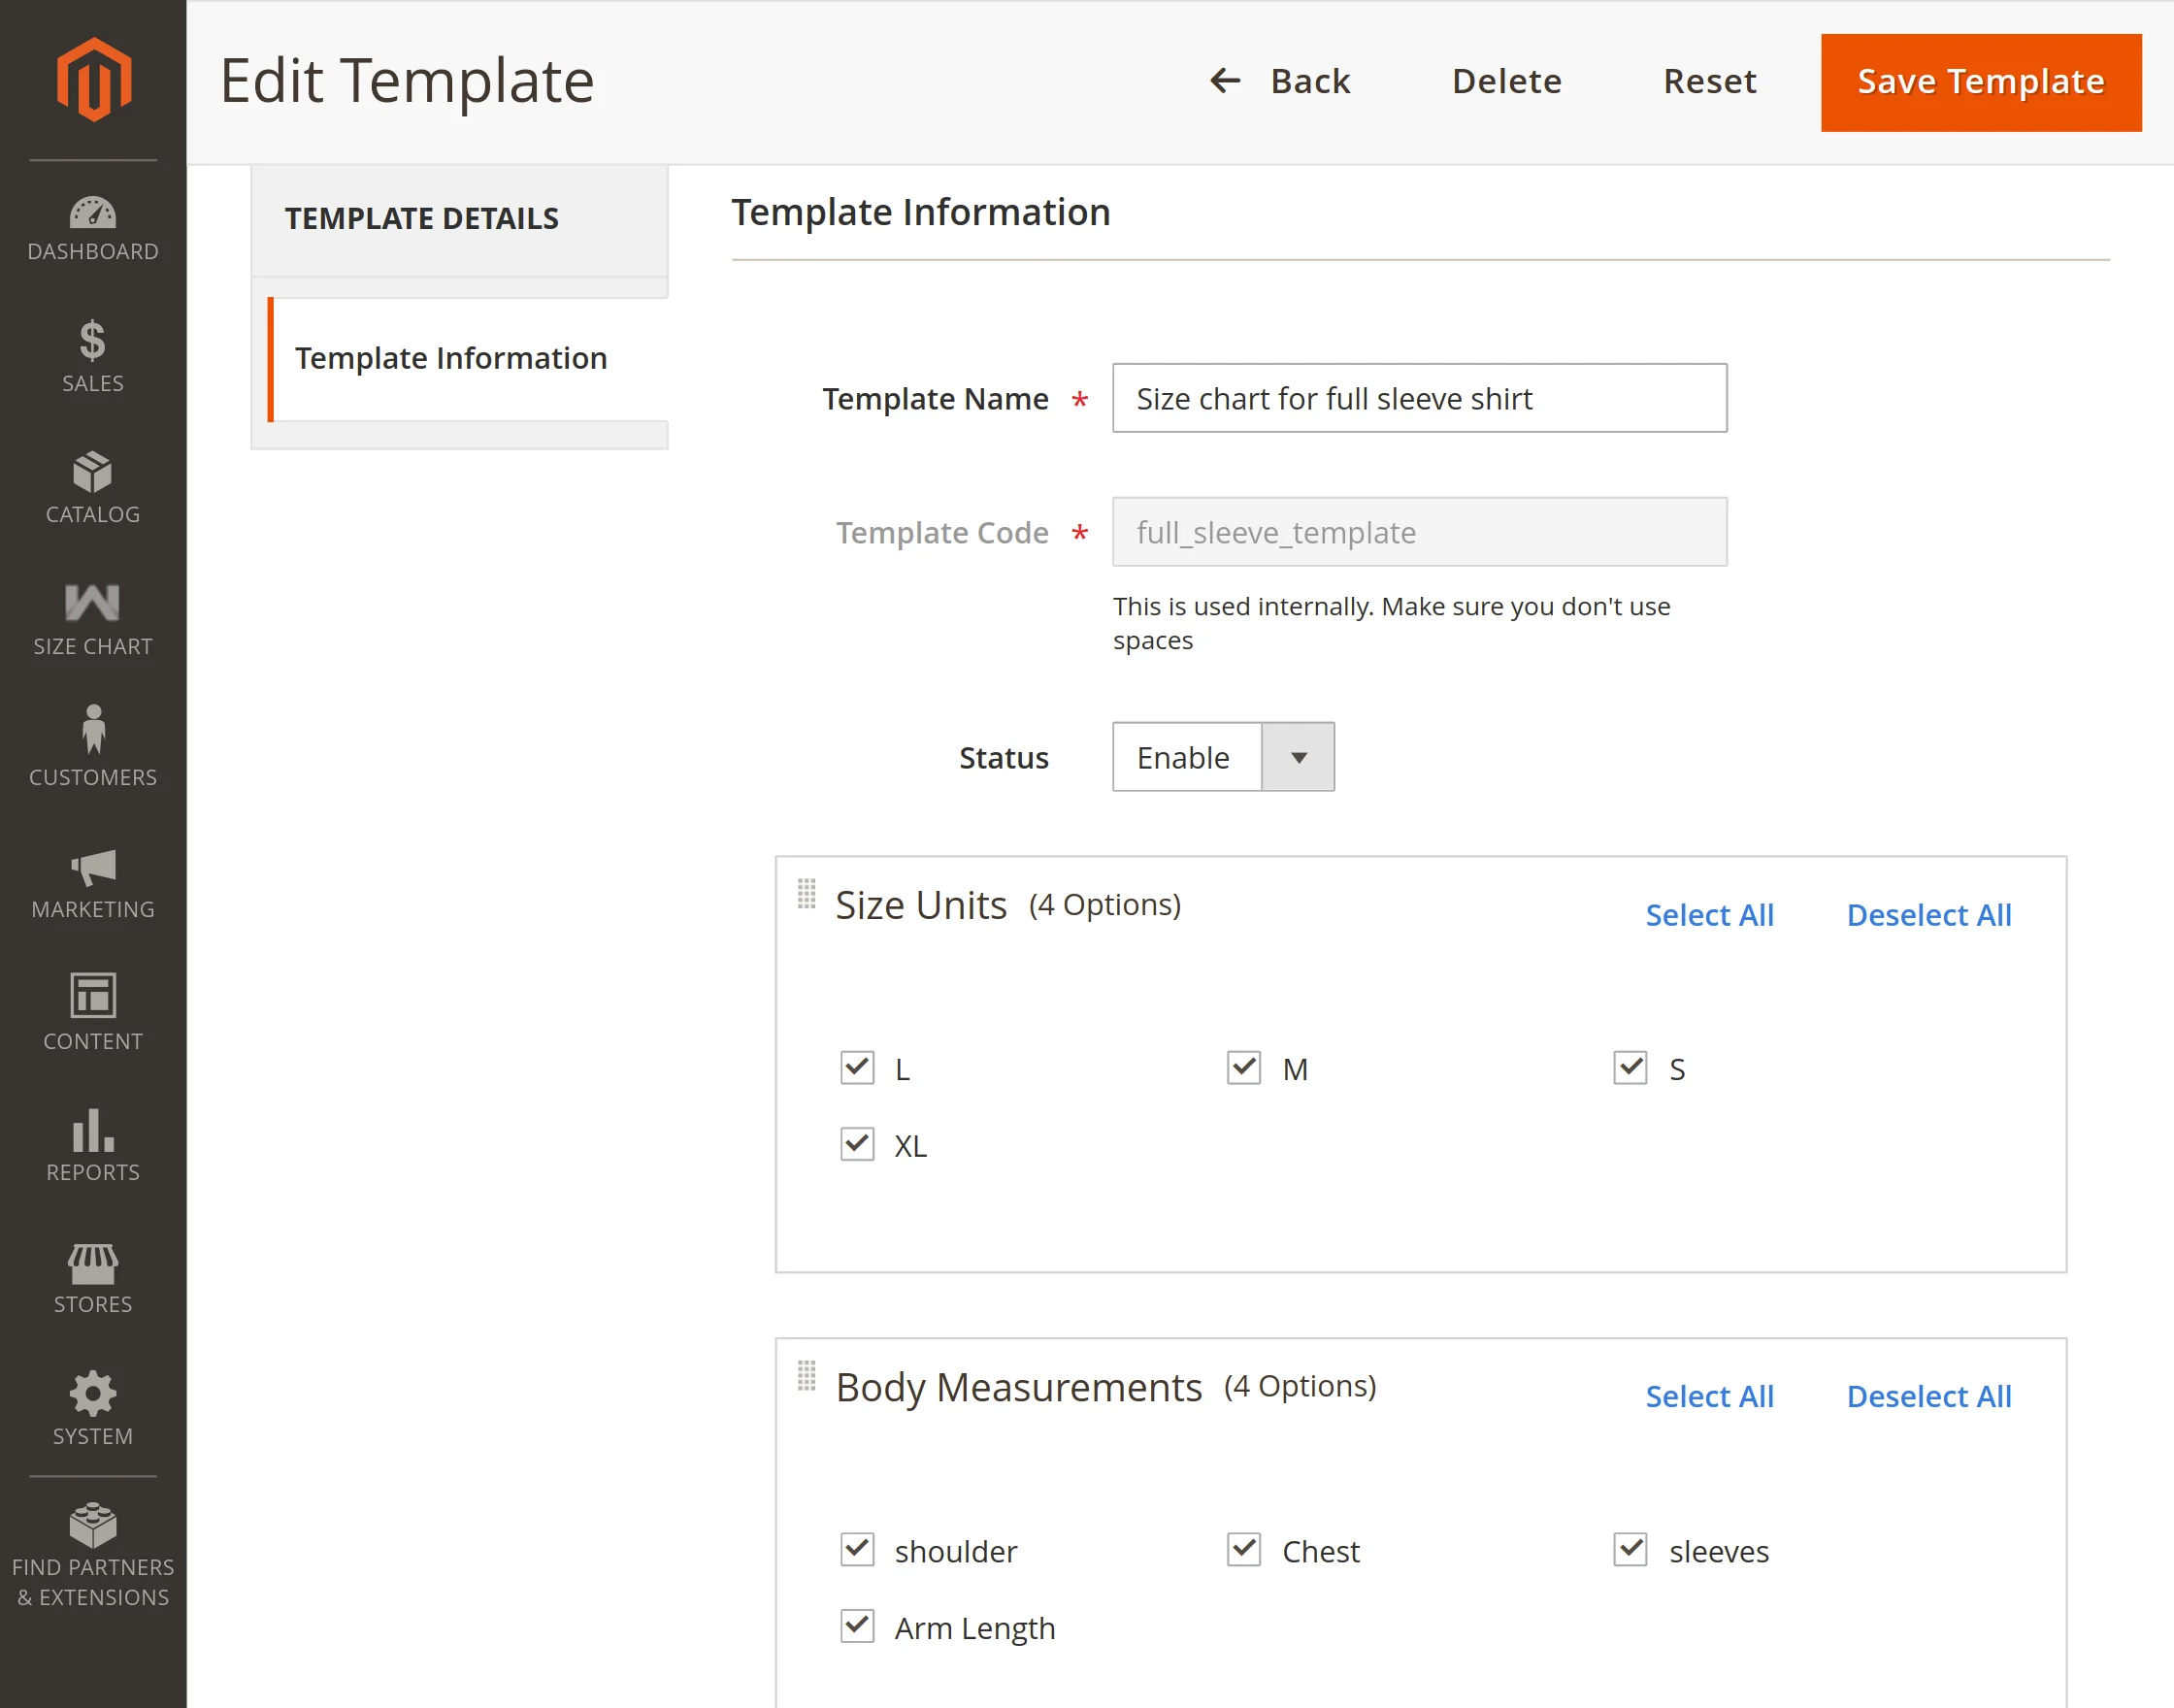Toggle the Chest measurement checkbox
Screen dimensions: 2174x1708
pos(1243,1549)
